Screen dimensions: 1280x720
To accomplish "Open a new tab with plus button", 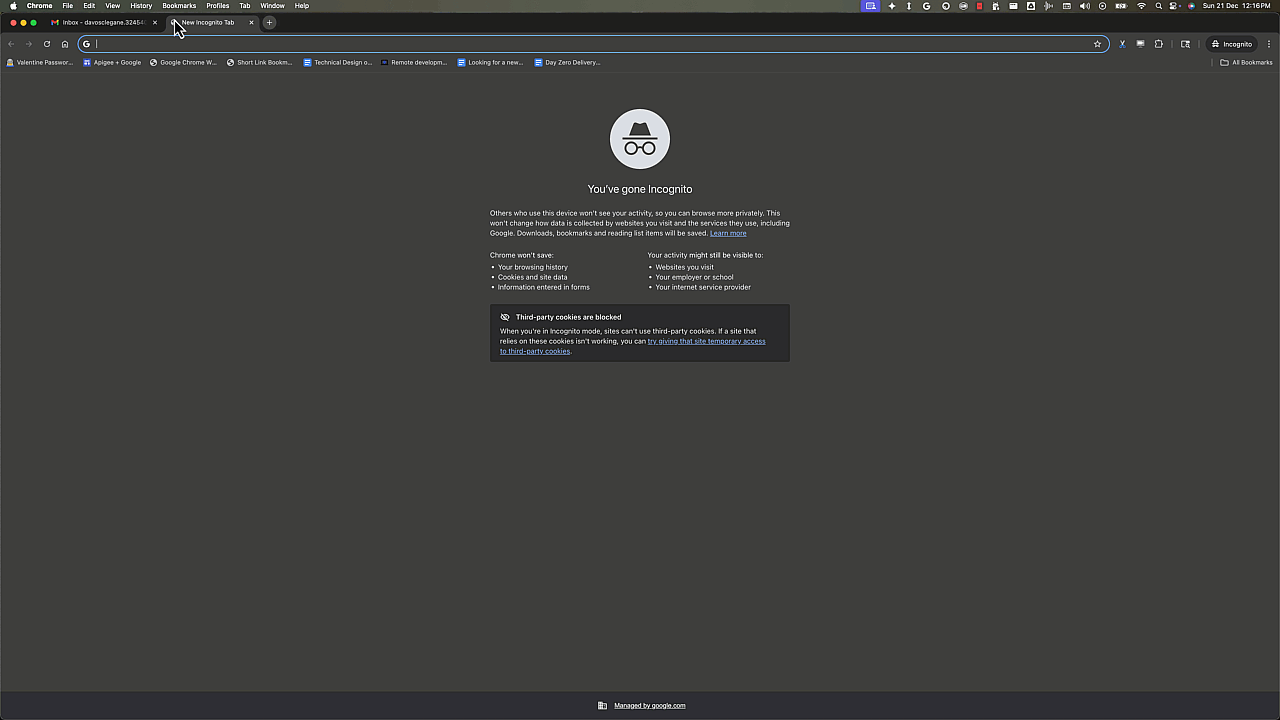I will 269,22.
